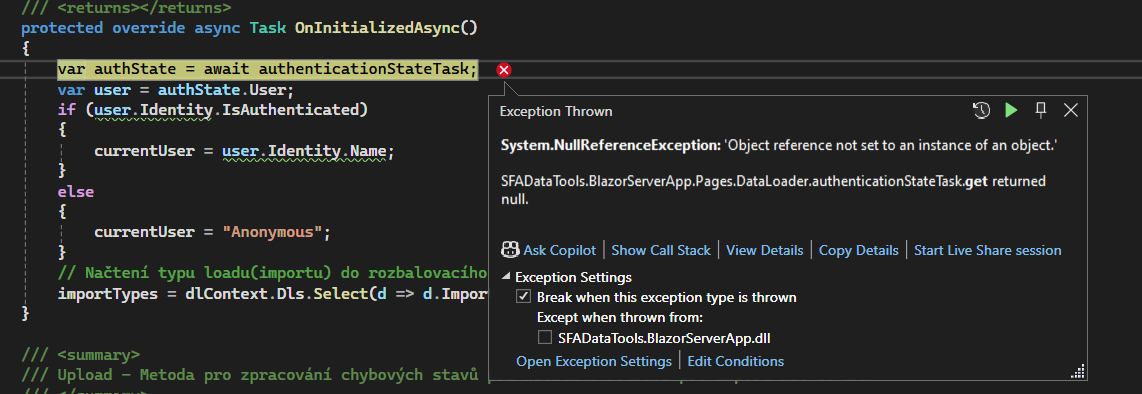Pin the Exception Thrown popup
Viewport: 1142px width, 394px height.
(1041, 111)
